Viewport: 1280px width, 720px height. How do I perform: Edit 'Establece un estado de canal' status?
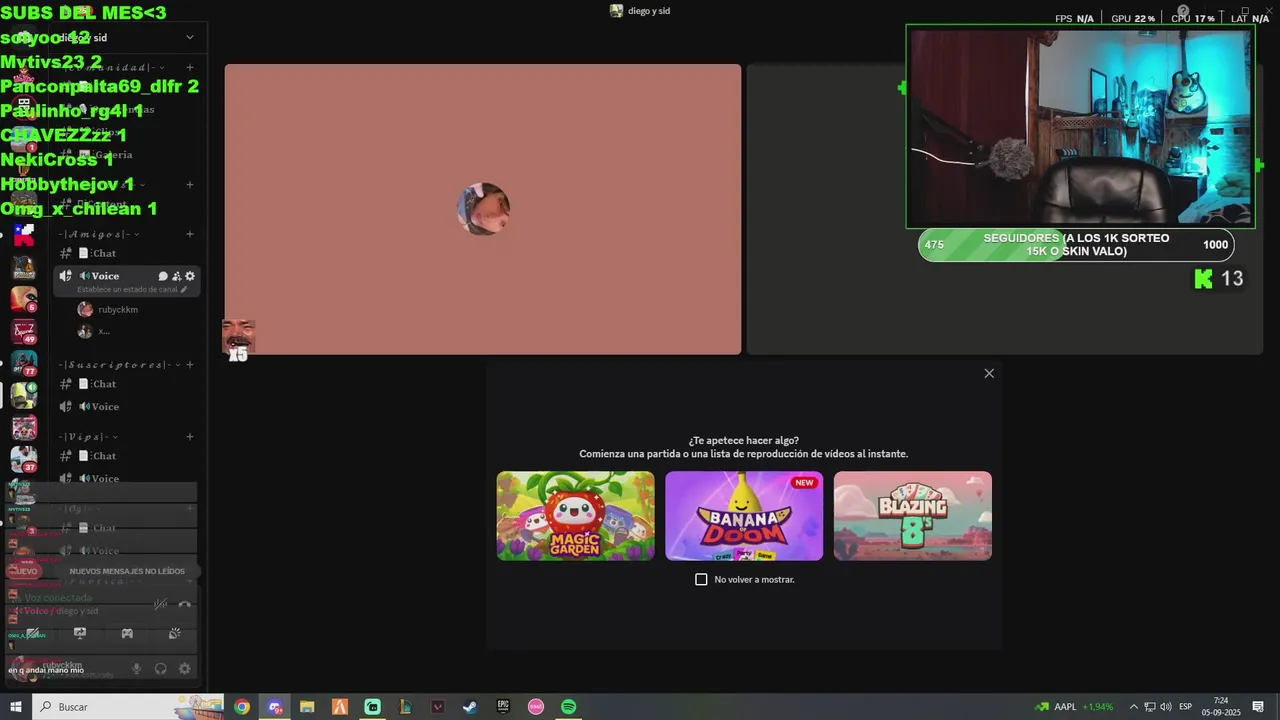[132, 289]
